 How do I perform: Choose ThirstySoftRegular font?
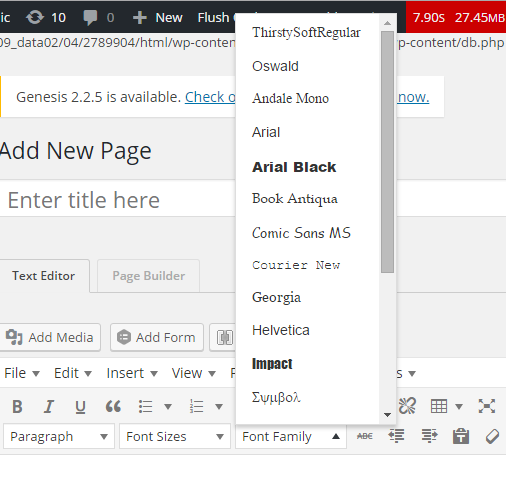[307, 33]
